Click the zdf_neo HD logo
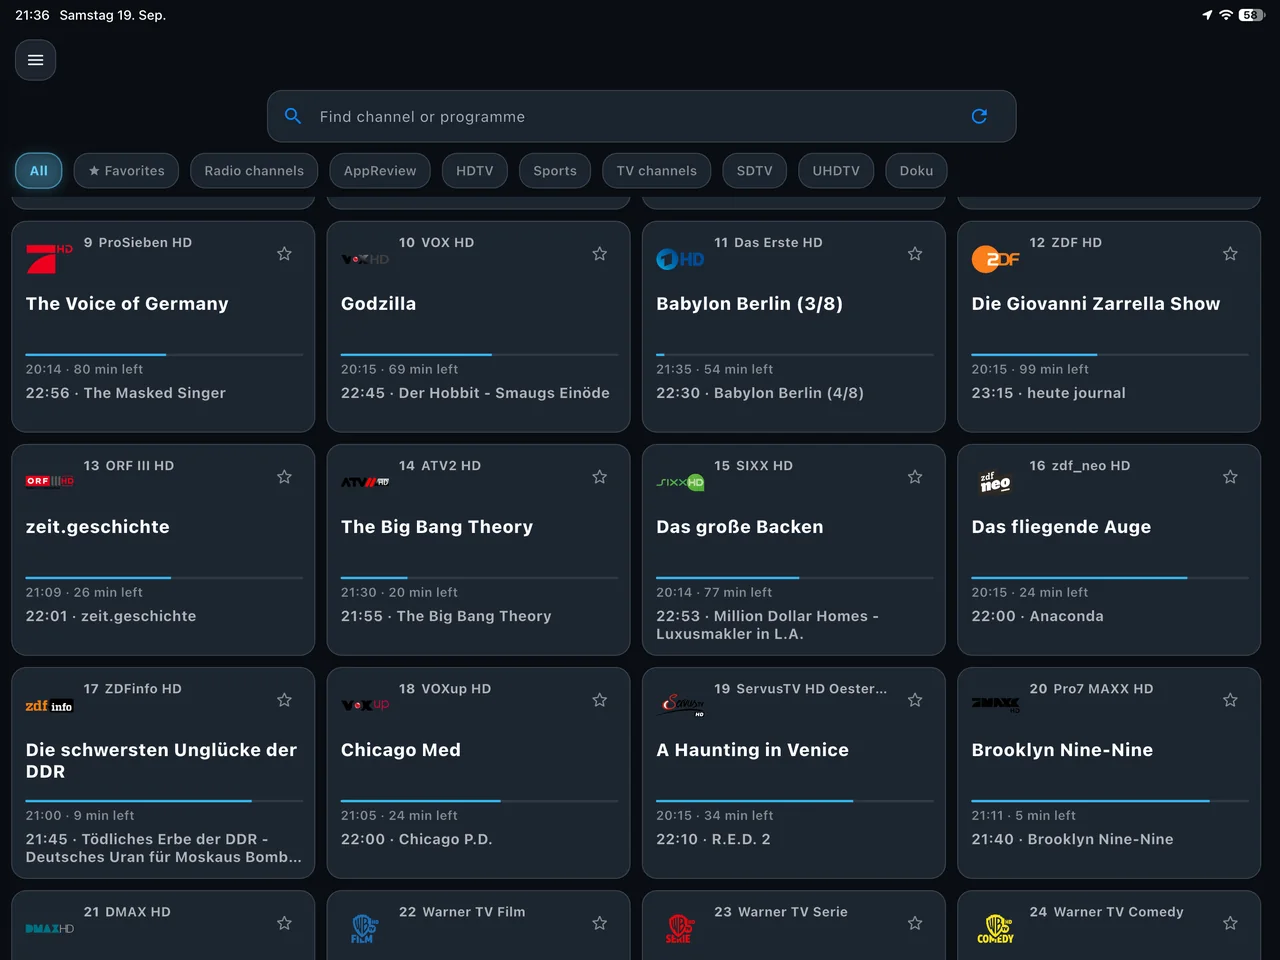Viewport: 1280px width, 960px height. [996, 482]
